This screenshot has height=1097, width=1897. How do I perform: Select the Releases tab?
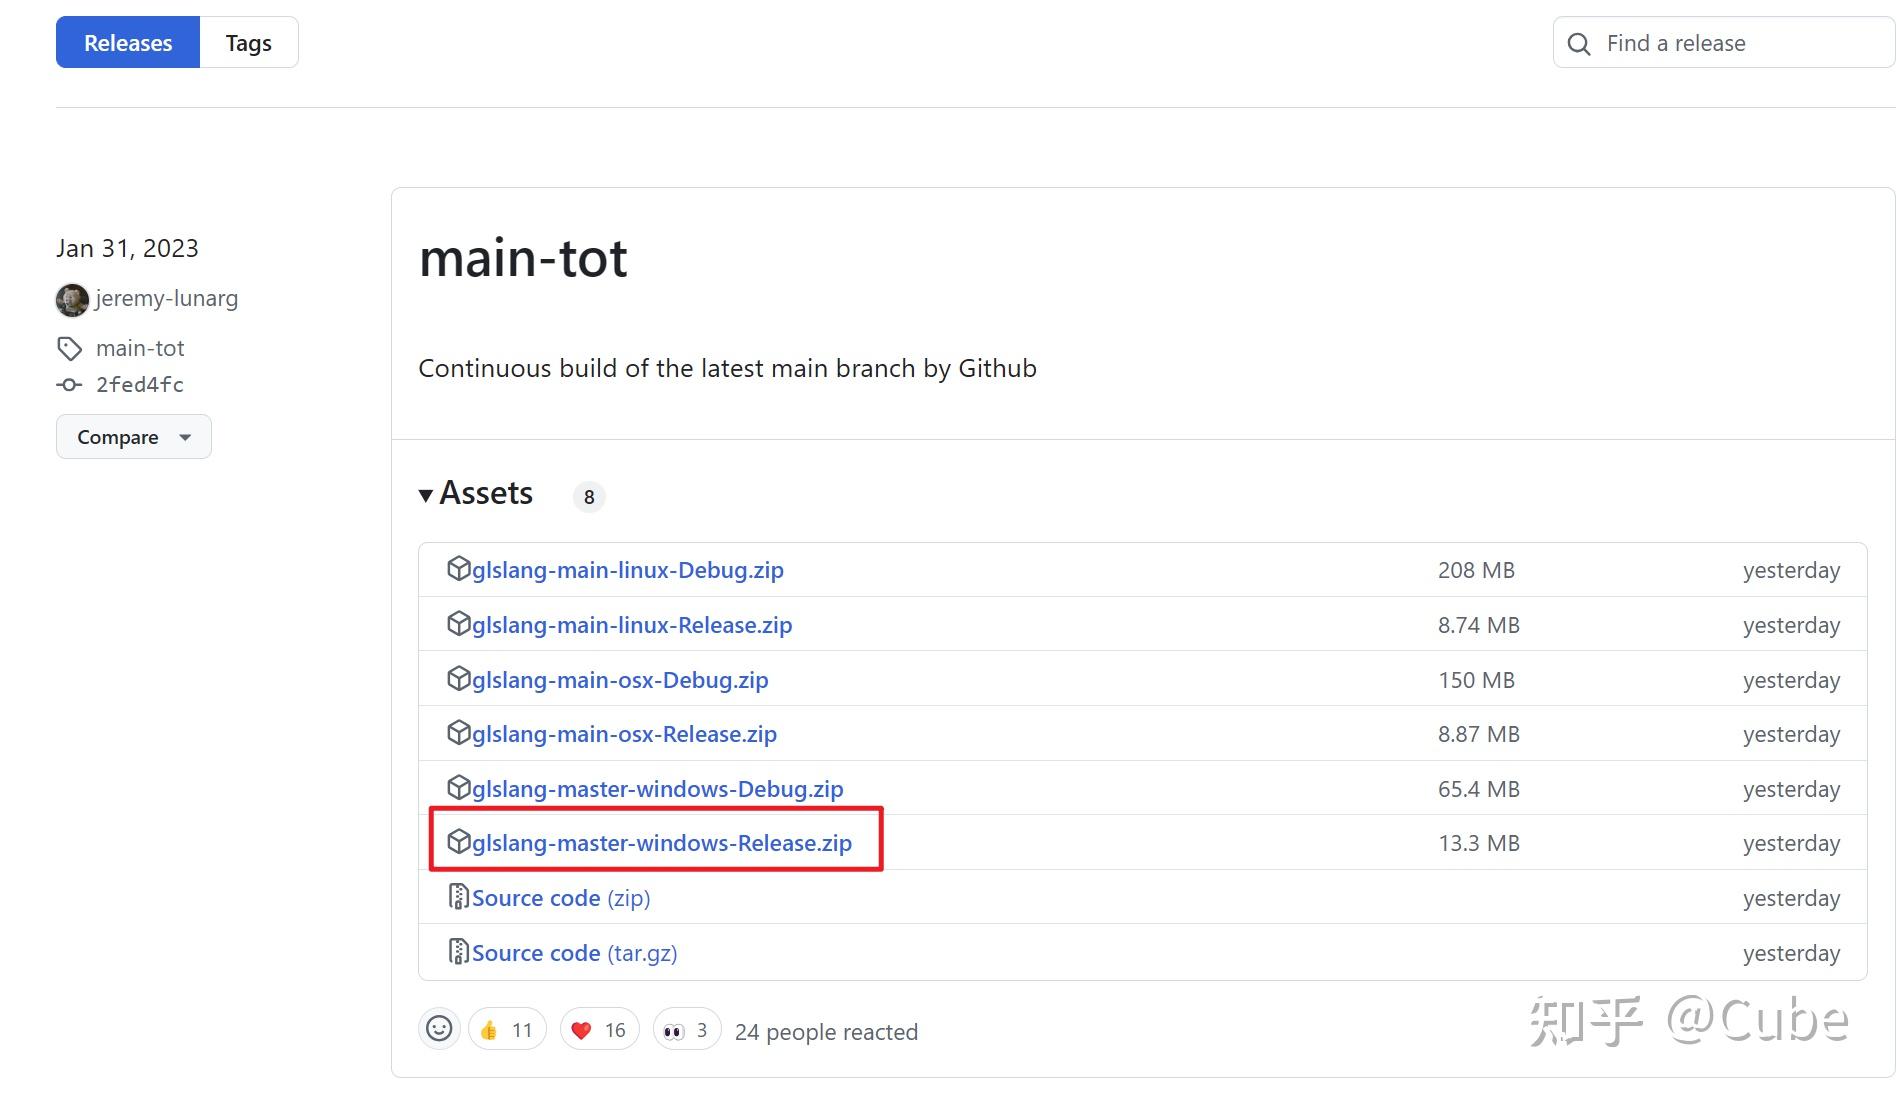tap(128, 43)
